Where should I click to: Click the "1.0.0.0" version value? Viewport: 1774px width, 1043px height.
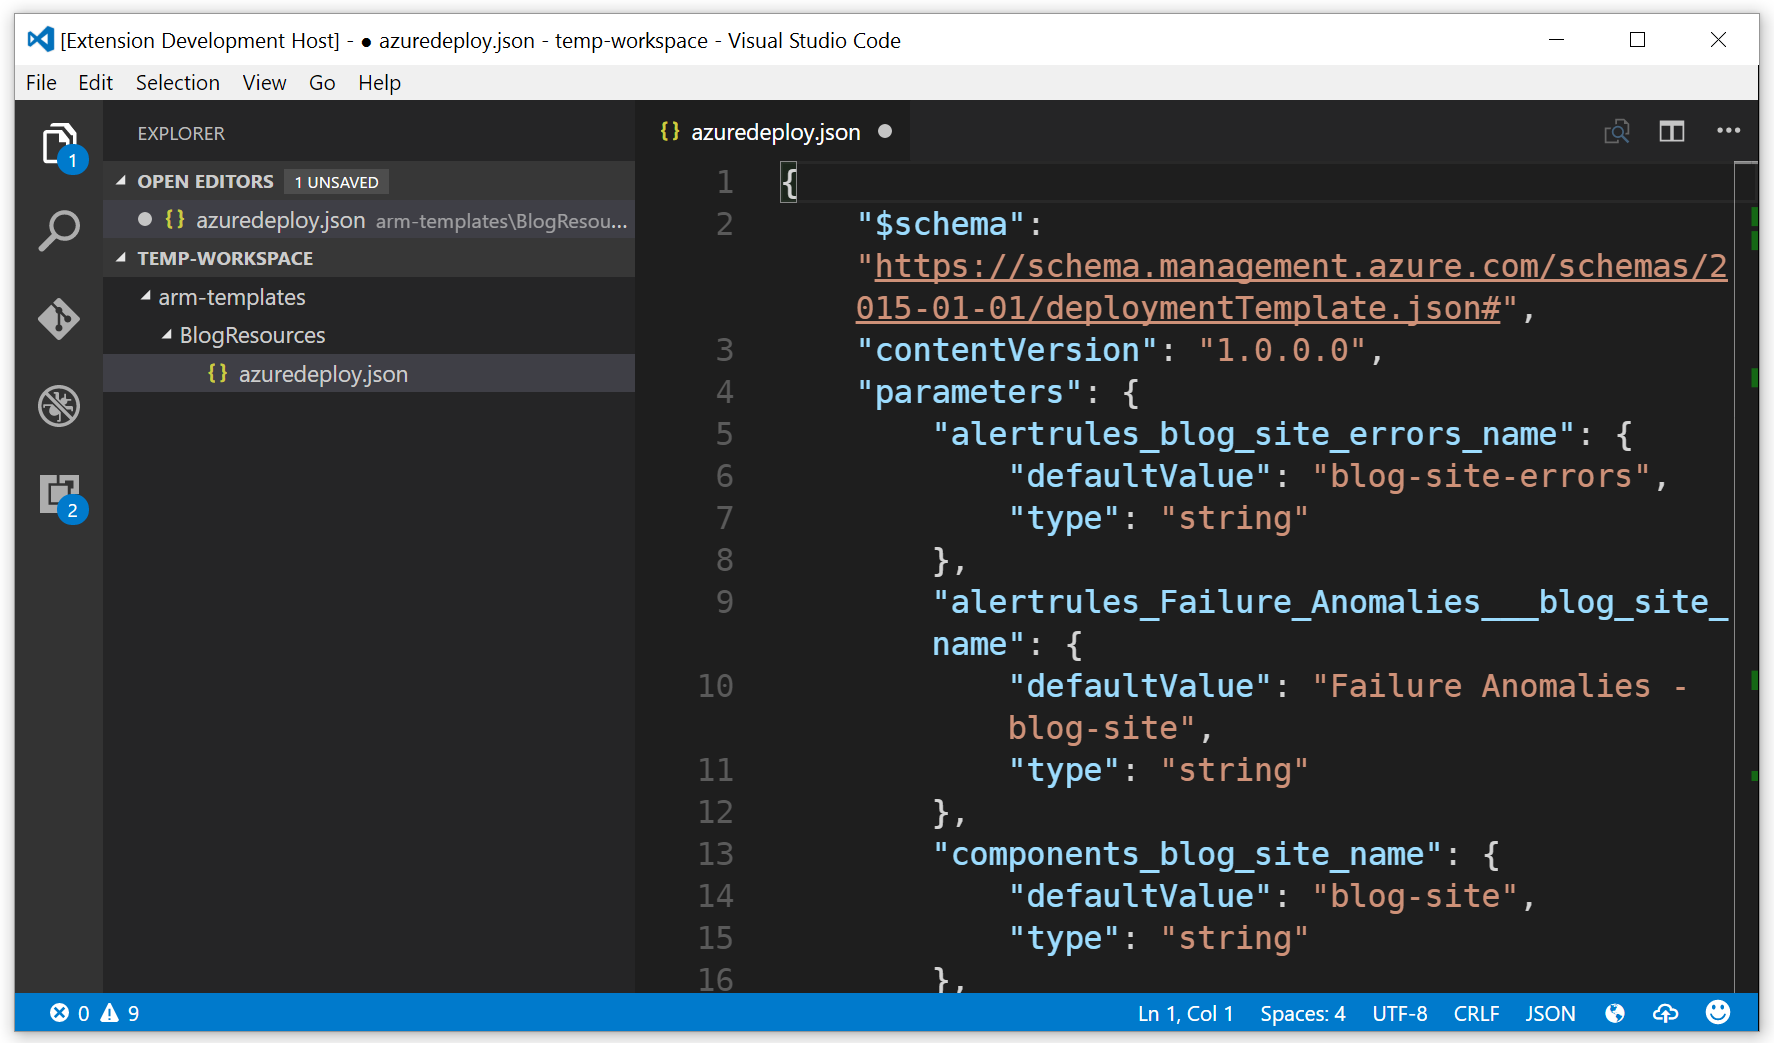tap(1282, 350)
